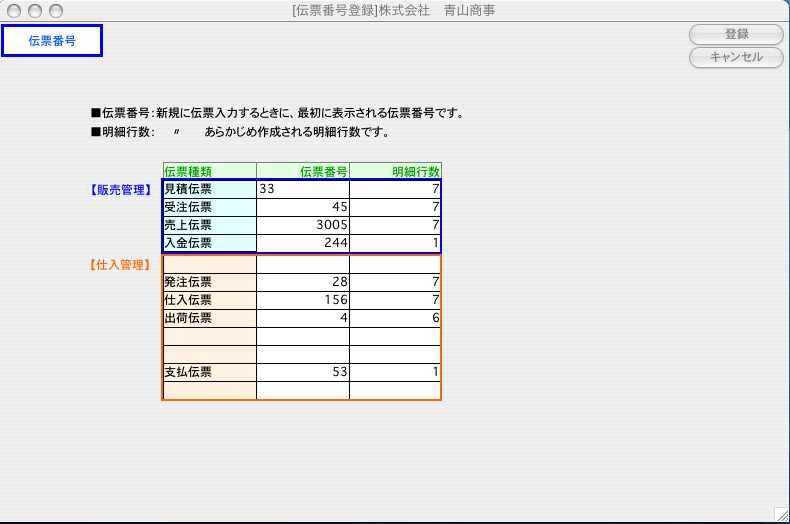Click the 受注伝票 number cell showing 45
The width and height of the screenshot is (790, 524).
click(303, 207)
